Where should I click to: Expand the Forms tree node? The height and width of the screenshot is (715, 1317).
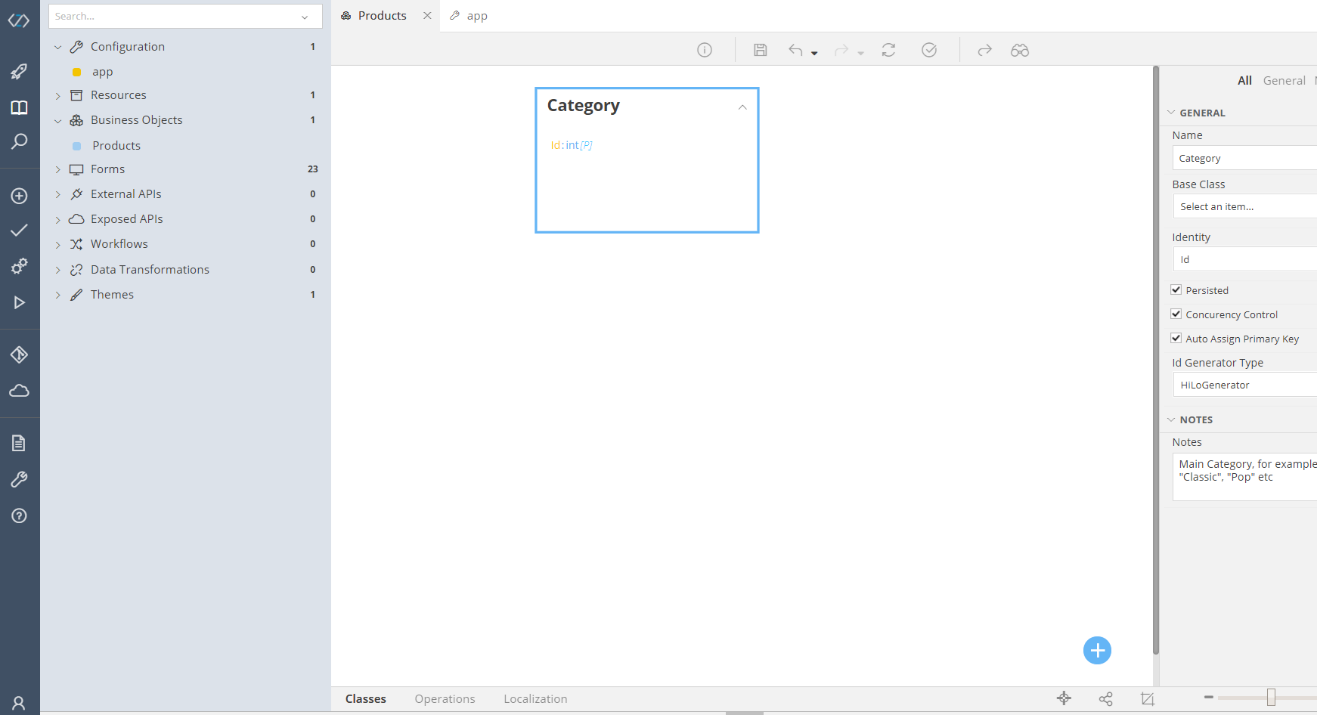click(58, 170)
